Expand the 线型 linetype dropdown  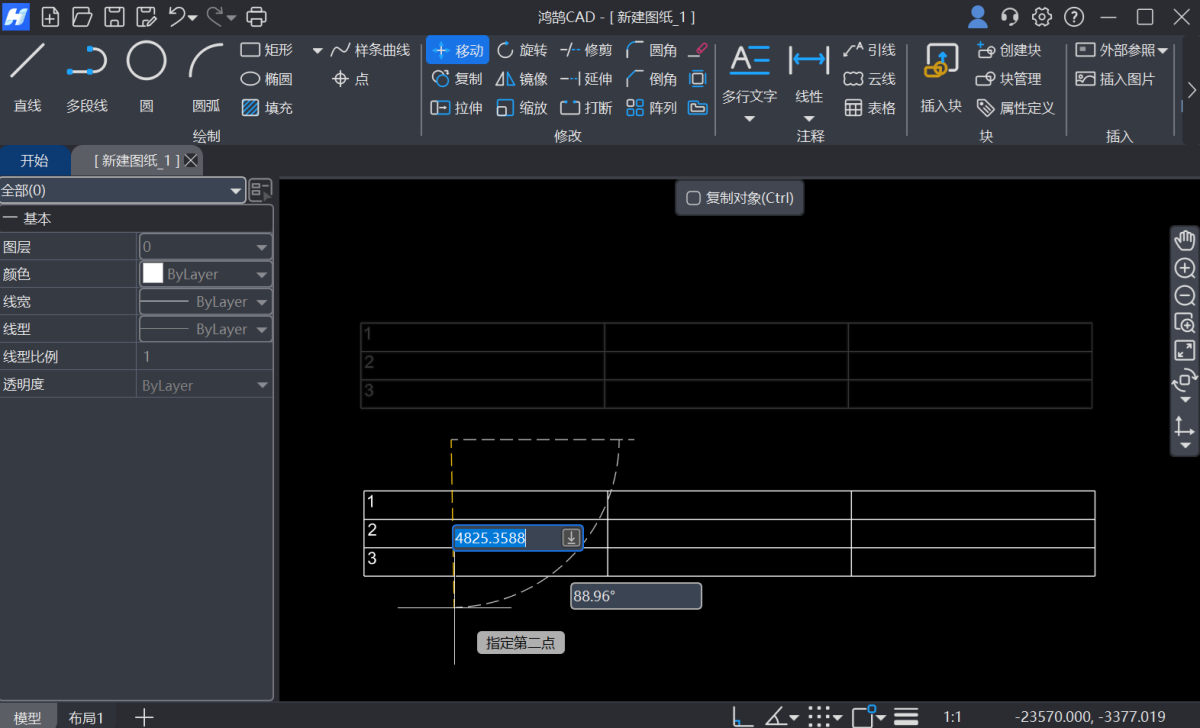[262, 328]
